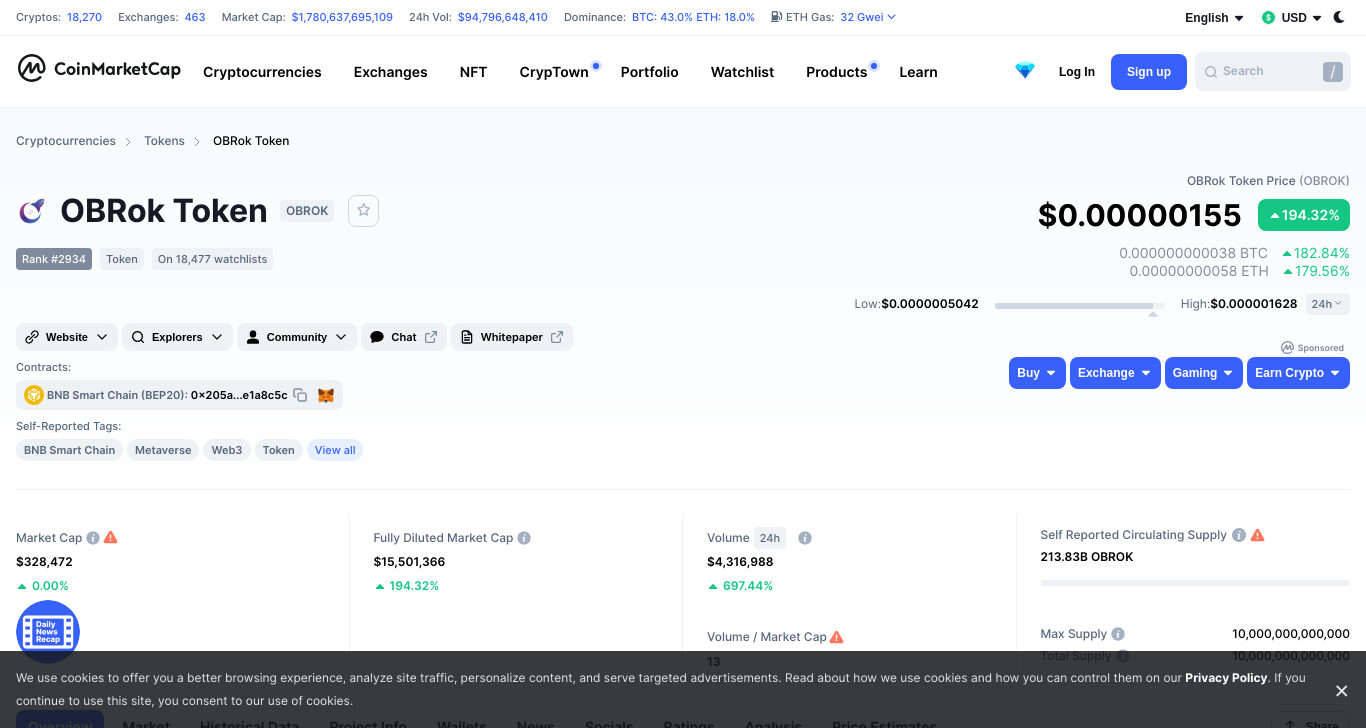Viewport: 1366px width, 728px height.
Task: Click the OBRok Token logo
Action: click(32, 211)
